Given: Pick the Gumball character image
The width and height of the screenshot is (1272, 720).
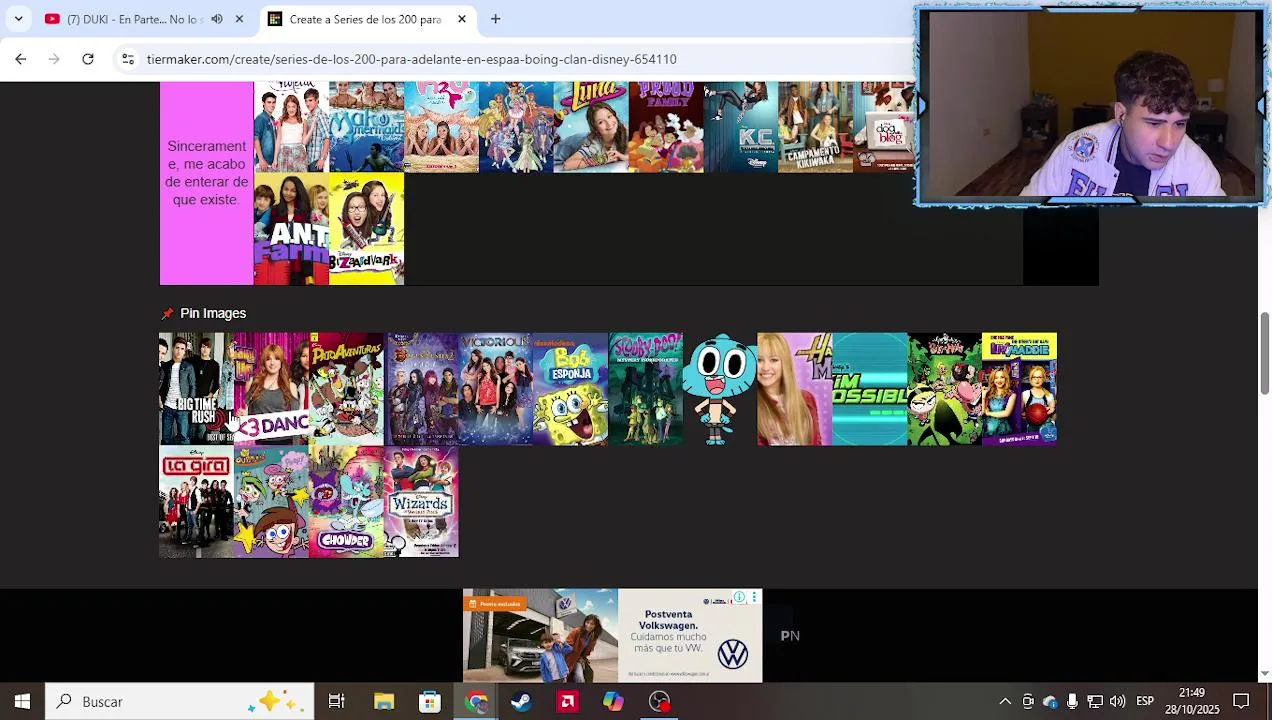Looking at the screenshot, I should [x=720, y=389].
